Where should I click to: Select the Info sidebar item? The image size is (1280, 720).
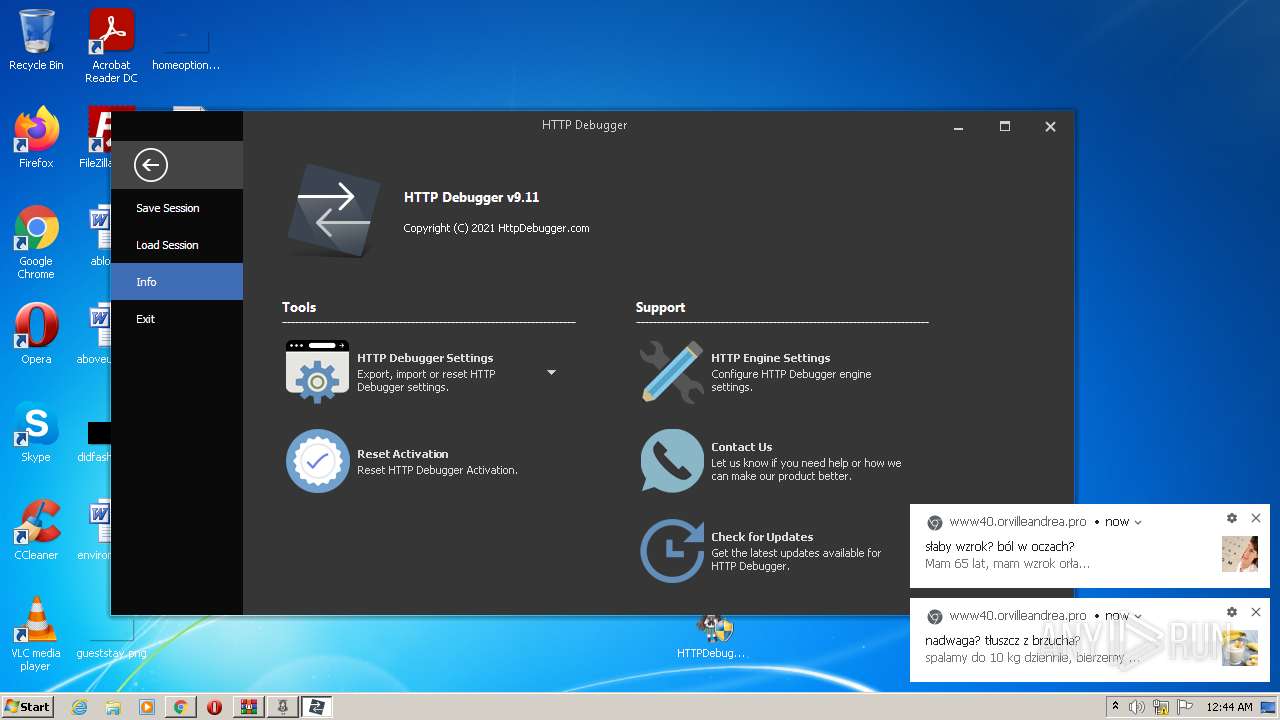[177, 282]
